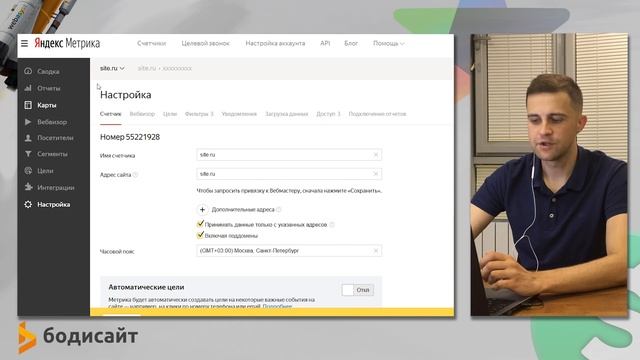This screenshot has width=640, height=360.
Task: Click plus icon for Дополнительные адреса
Action: [202, 209]
